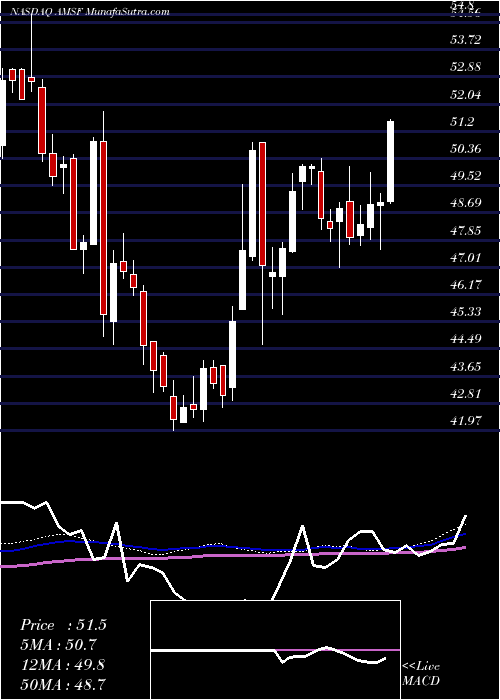
Task: Click the 45.33 price axis label
Action: click(466, 311)
